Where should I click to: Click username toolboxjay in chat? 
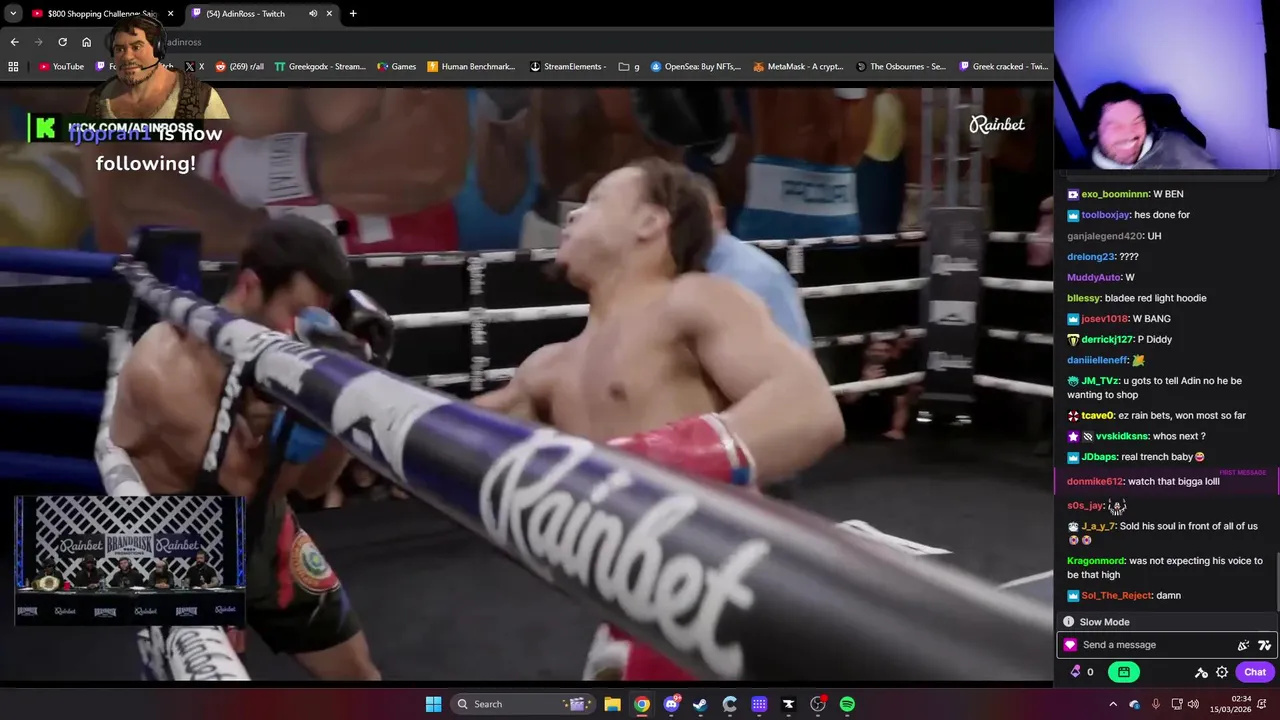pyautogui.click(x=1105, y=215)
